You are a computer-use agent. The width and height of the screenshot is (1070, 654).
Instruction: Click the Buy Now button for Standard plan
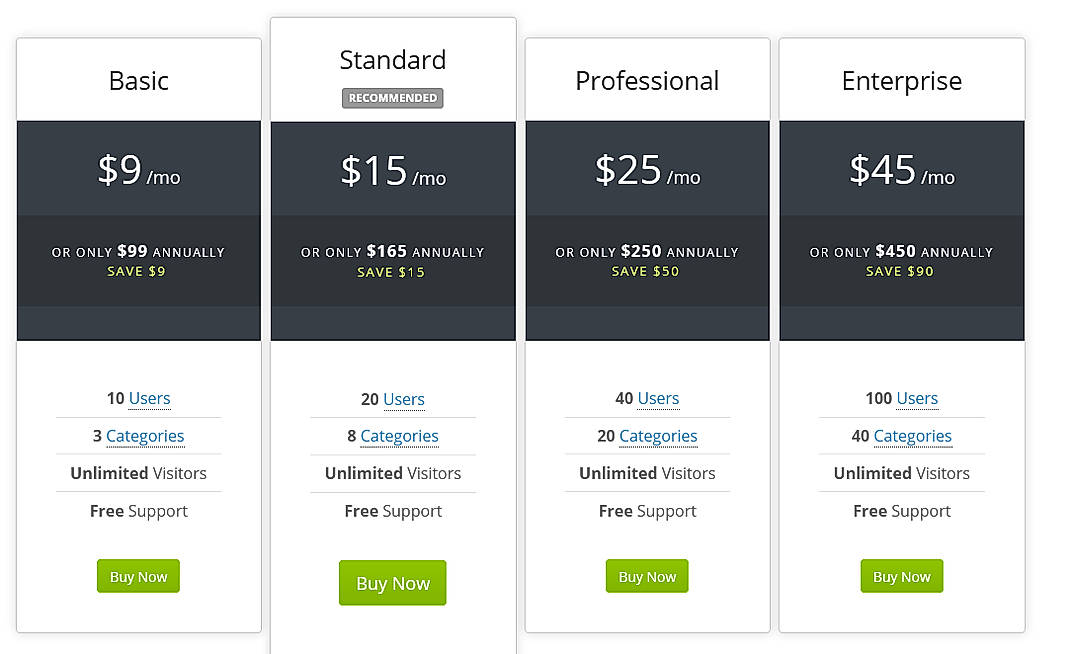pyautogui.click(x=392, y=583)
